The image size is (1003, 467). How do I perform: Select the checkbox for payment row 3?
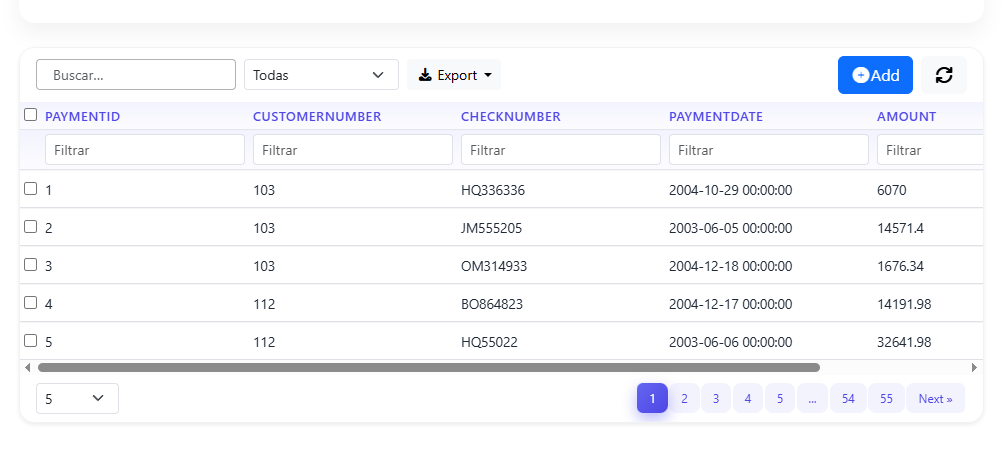[x=30, y=265]
